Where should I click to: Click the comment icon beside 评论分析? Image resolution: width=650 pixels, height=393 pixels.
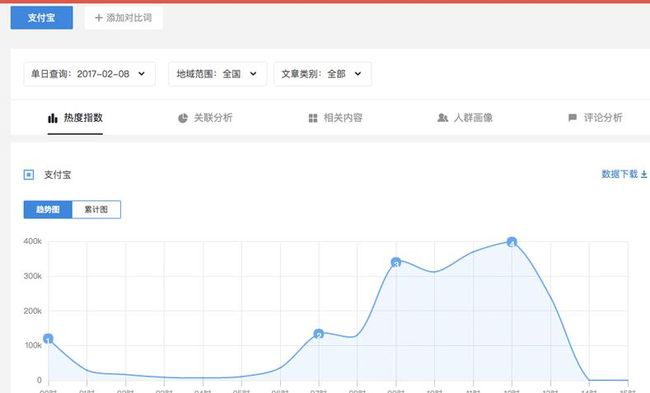[x=572, y=118]
